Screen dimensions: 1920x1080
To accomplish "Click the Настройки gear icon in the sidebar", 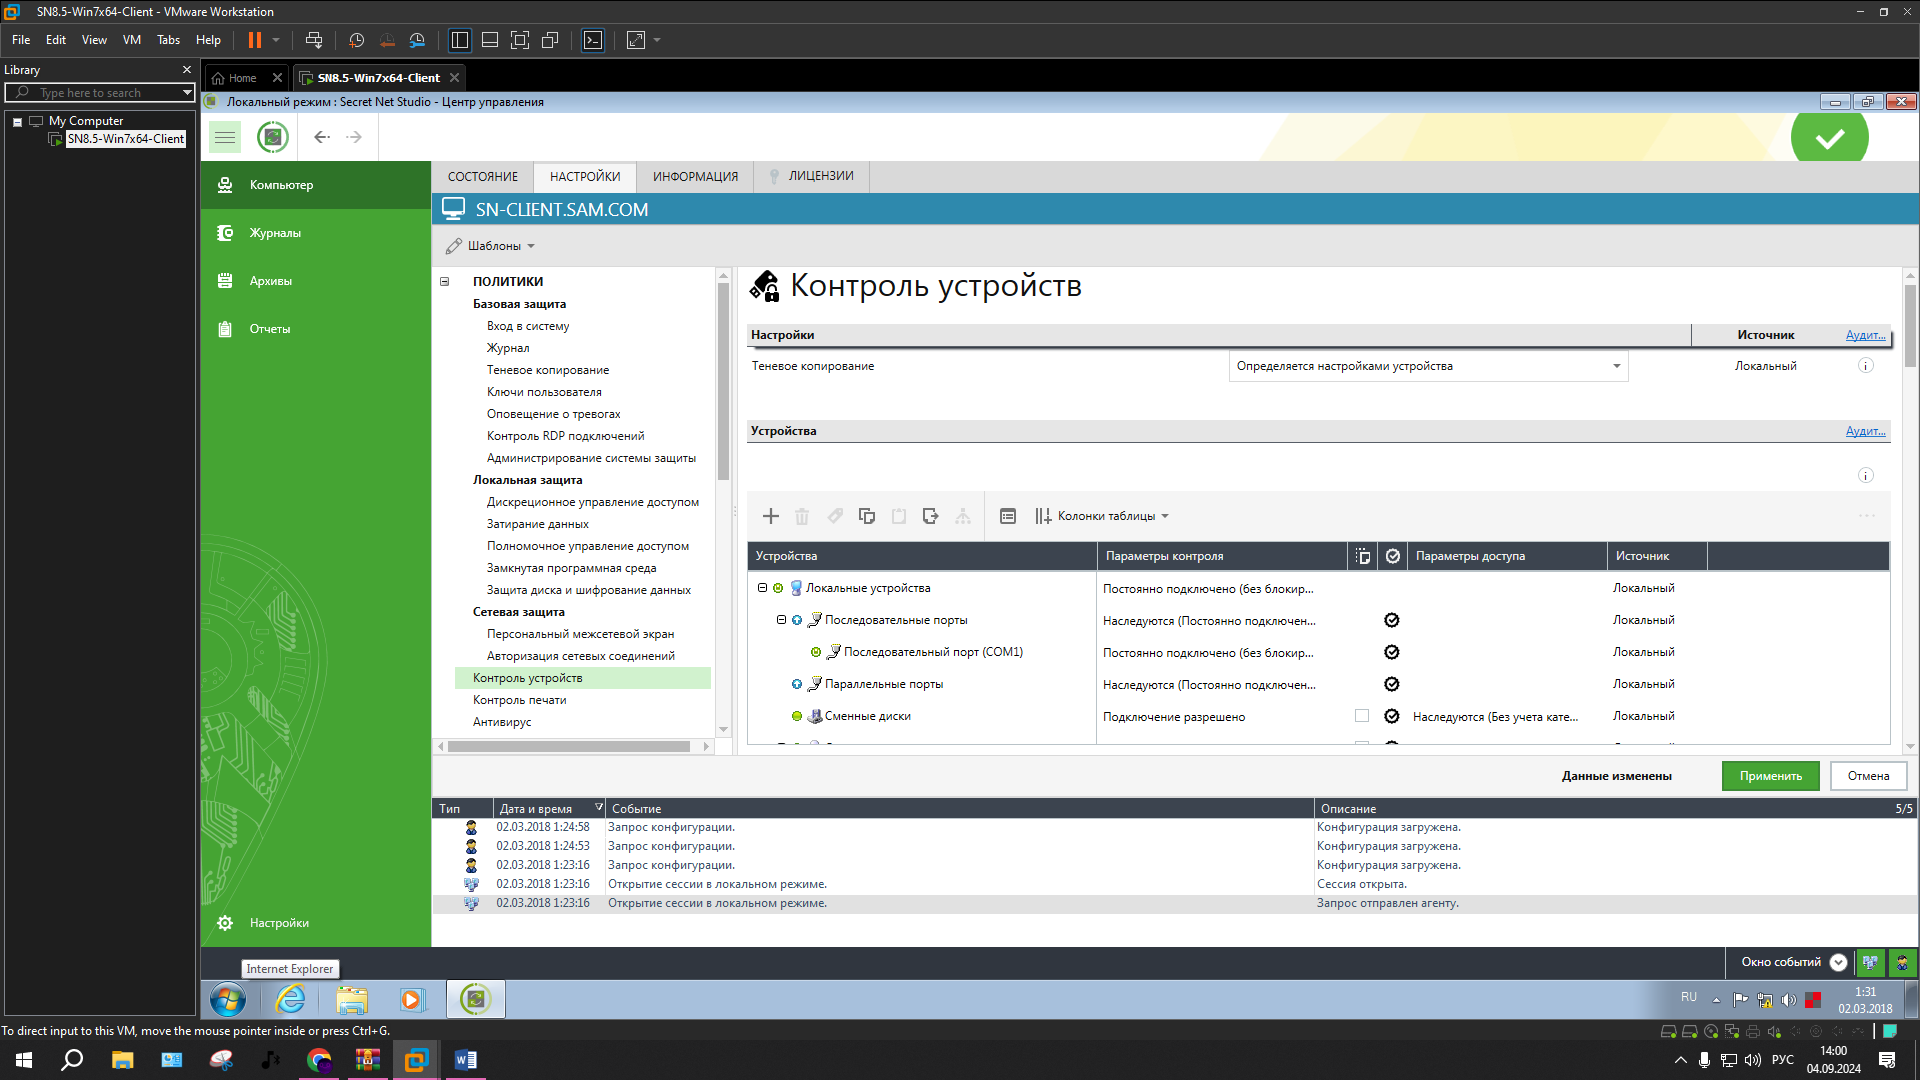I will [x=225, y=923].
